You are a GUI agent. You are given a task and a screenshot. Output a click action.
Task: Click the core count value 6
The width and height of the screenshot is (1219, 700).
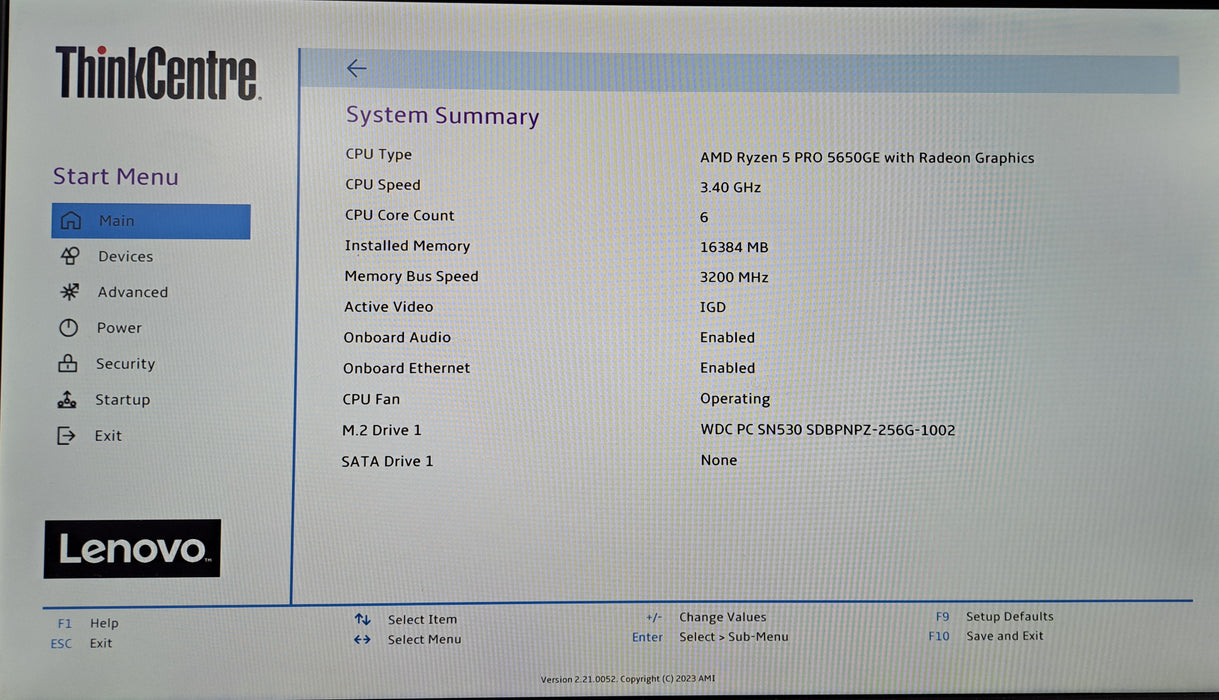pos(704,217)
